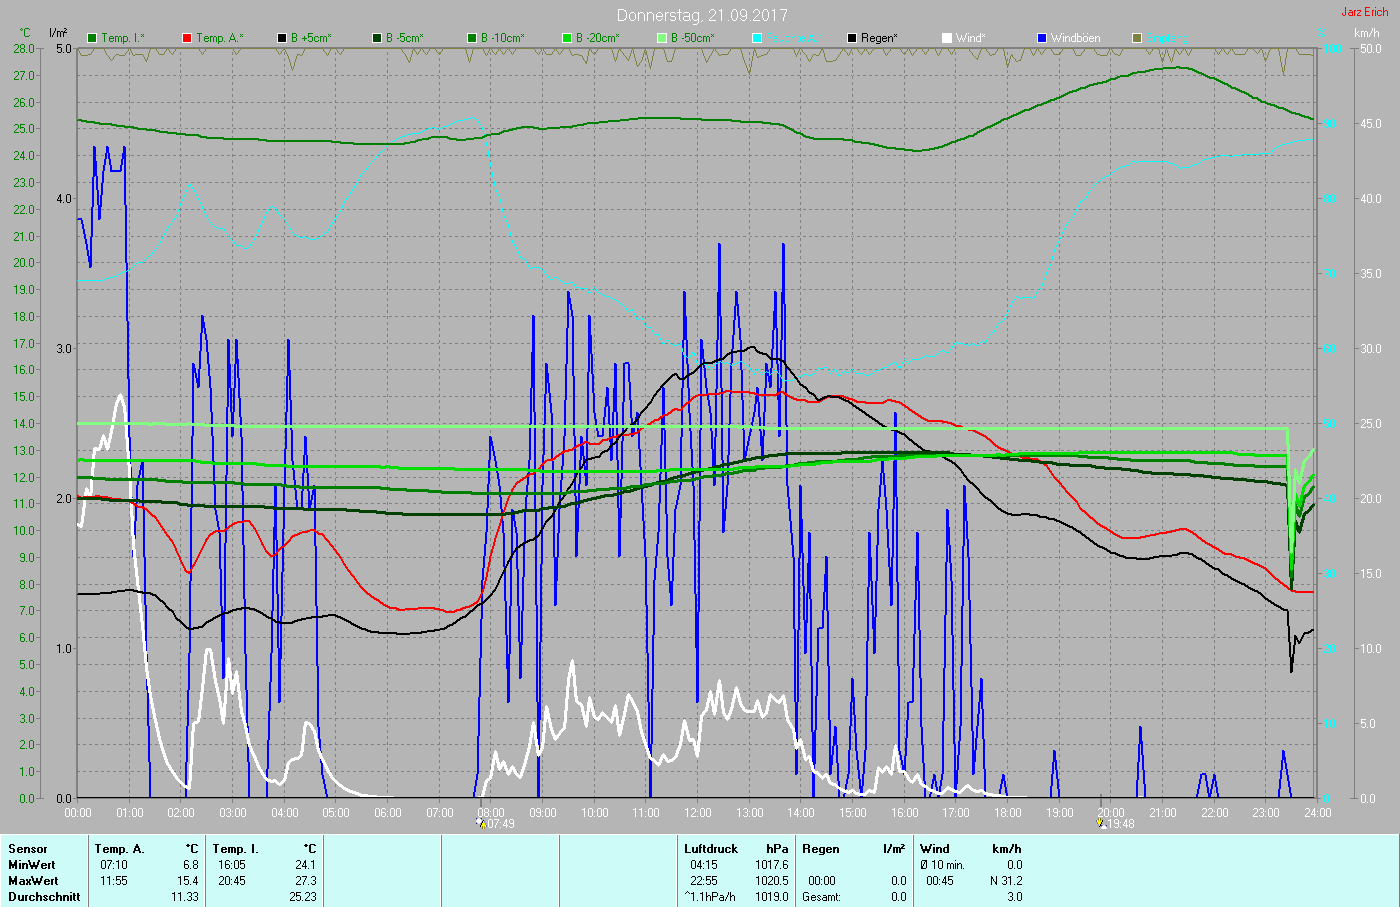Toggle the B -10cm legend entry
Screen dimensions: 1400x907
[x=501, y=38]
